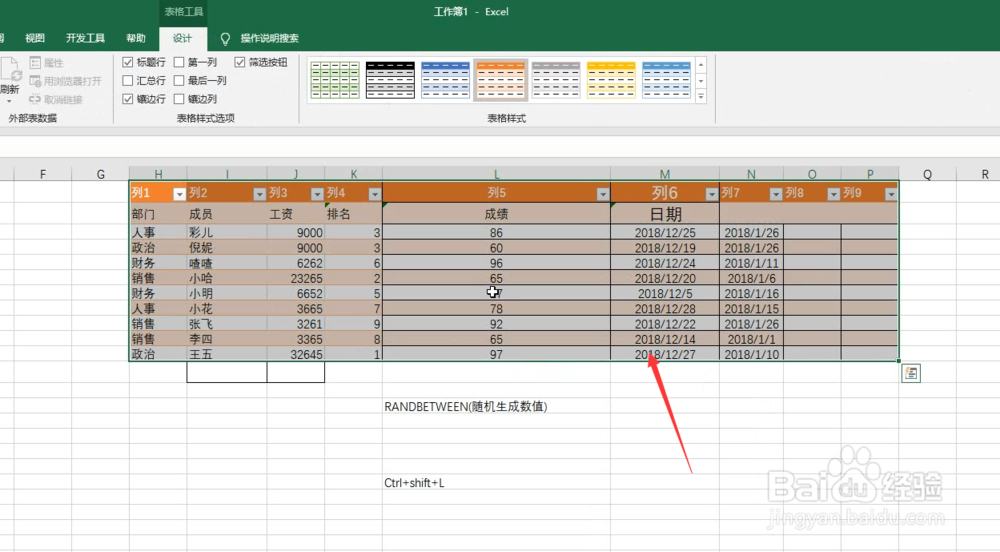The height and width of the screenshot is (552, 1000).
Task: Toggle the Banded Rows (镶边行) checkbox
Action: coord(128,99)
